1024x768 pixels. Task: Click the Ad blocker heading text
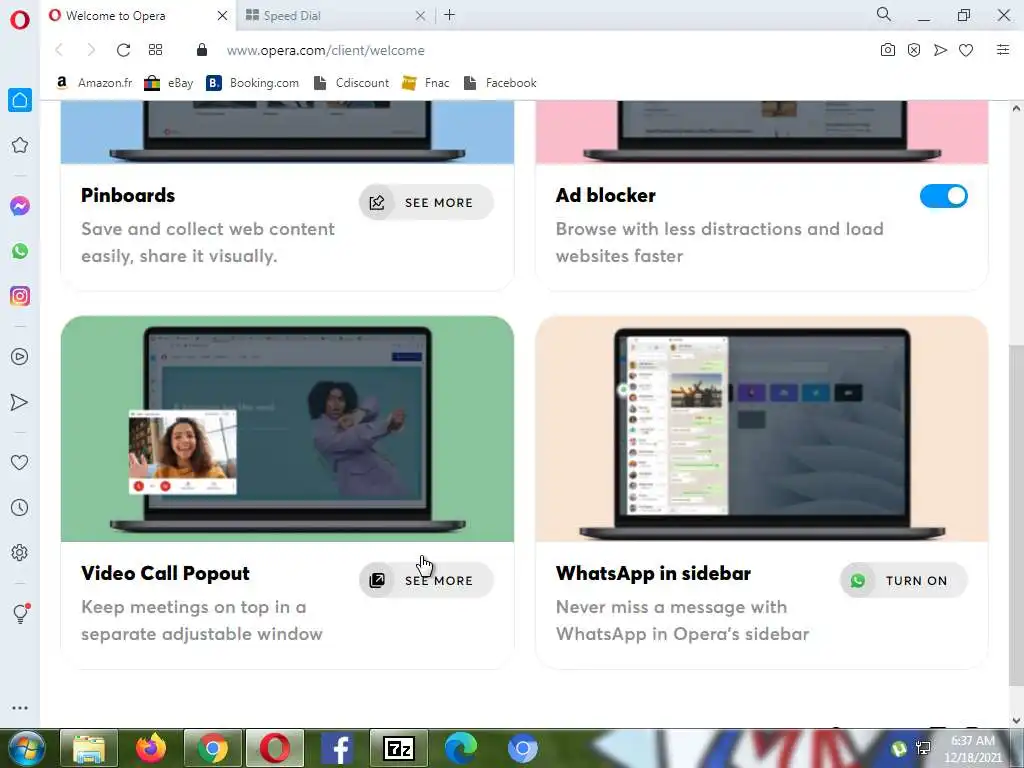pos(605,195)
